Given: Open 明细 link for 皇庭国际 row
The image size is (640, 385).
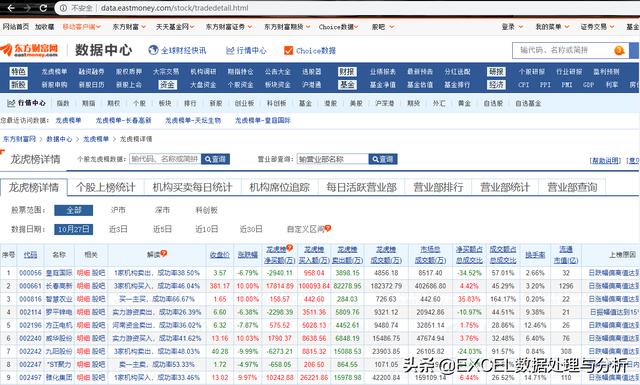Looking at the screenshot, I should (83, 273).
